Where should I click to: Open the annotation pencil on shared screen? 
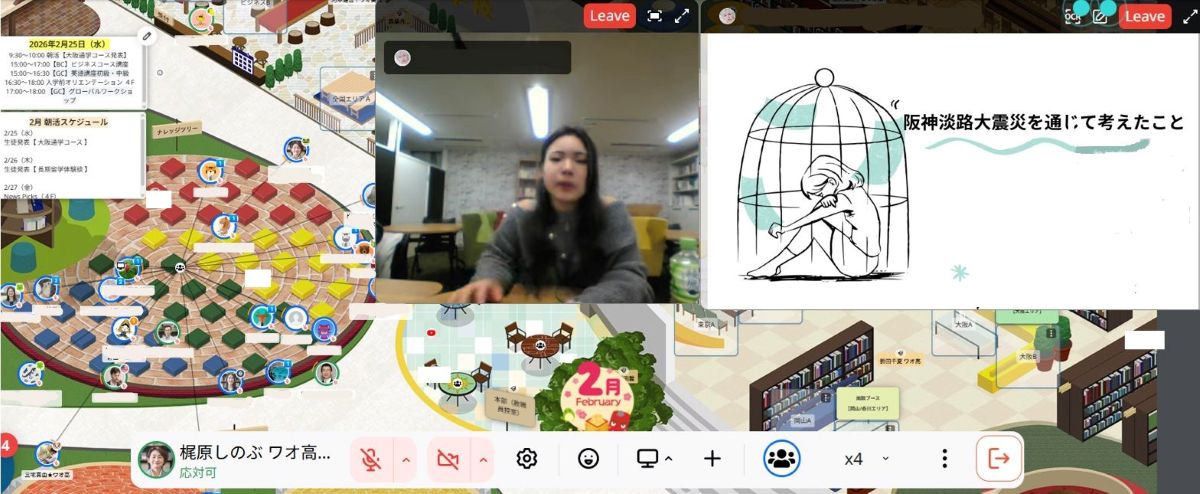1100,15
